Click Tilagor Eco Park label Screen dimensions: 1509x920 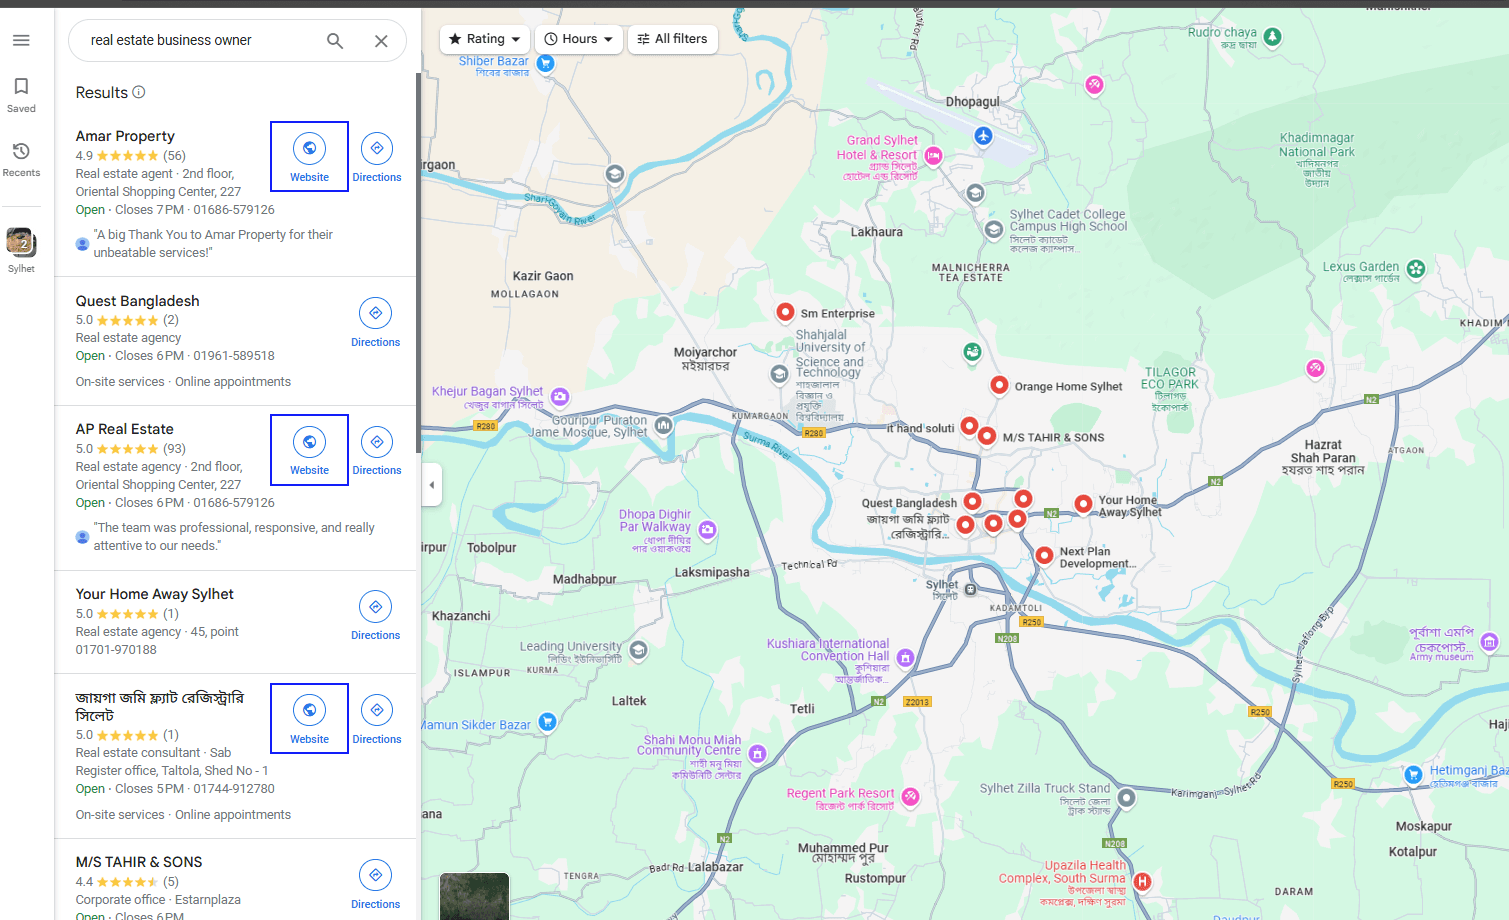coord(1169,389)
